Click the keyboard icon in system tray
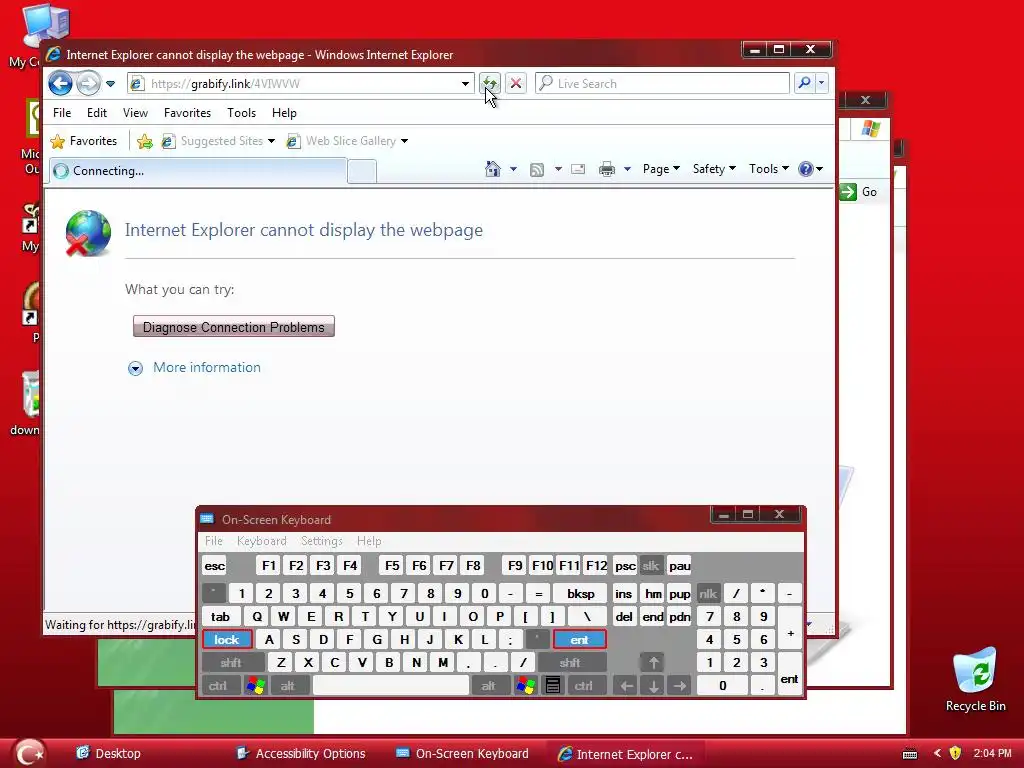 point(910,754)
